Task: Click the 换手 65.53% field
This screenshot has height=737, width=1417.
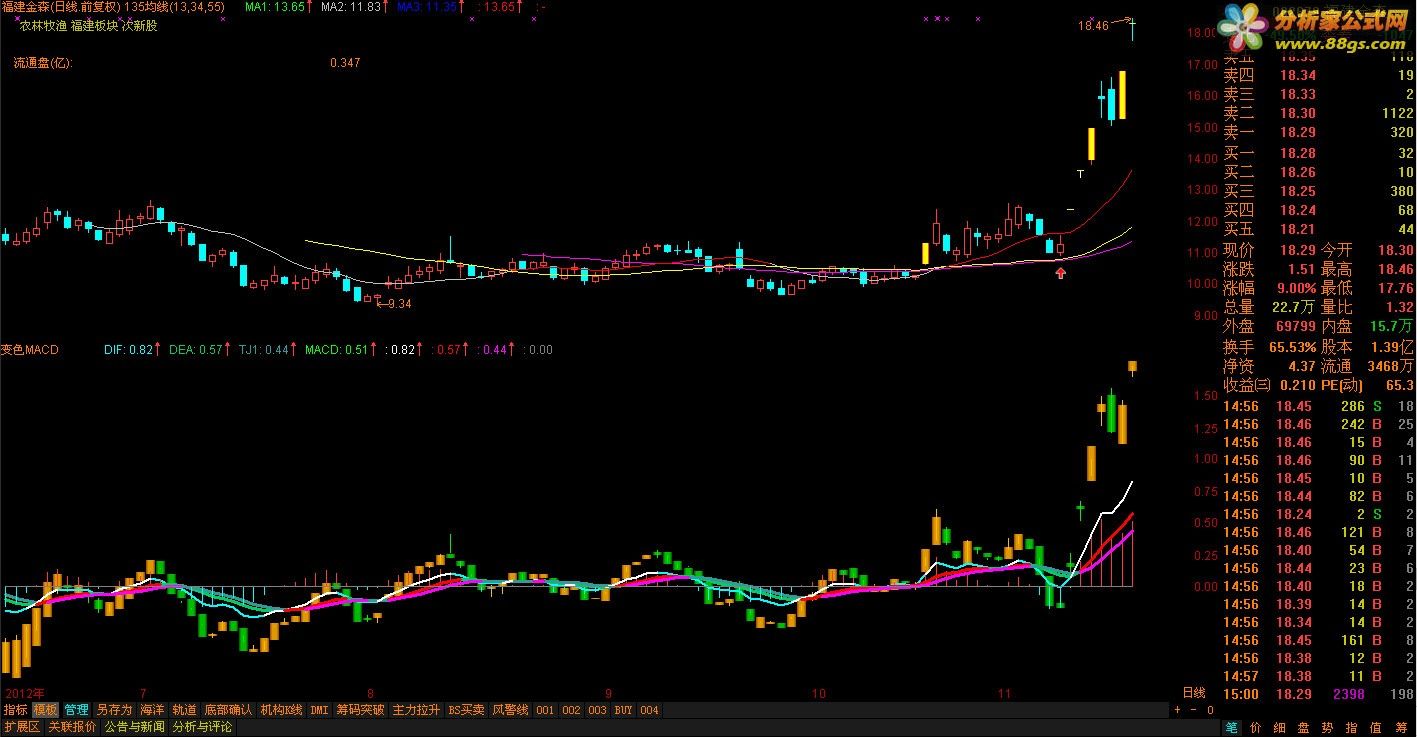Action: [x=1270, y=346]
